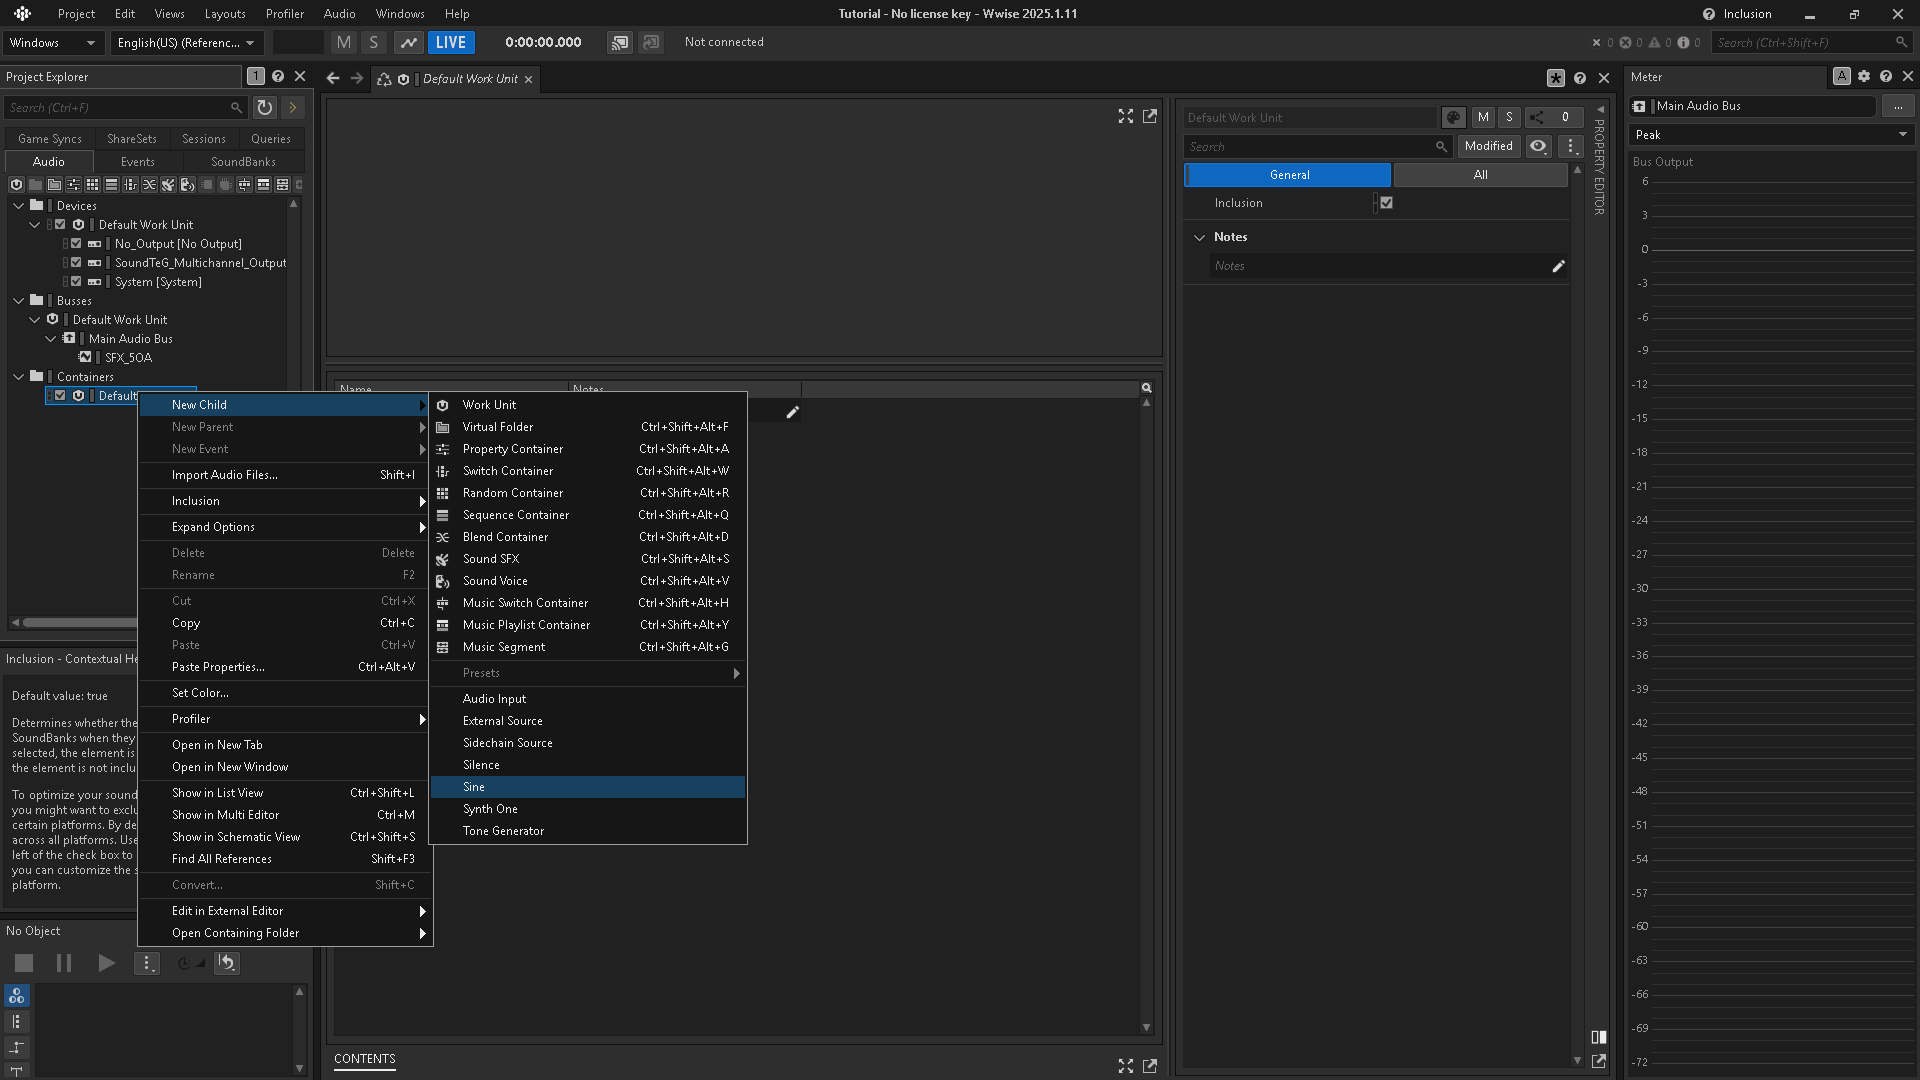Choose Sine from the New Child submenu
The image size is (1920, 1080).
(x=588, y=787)
